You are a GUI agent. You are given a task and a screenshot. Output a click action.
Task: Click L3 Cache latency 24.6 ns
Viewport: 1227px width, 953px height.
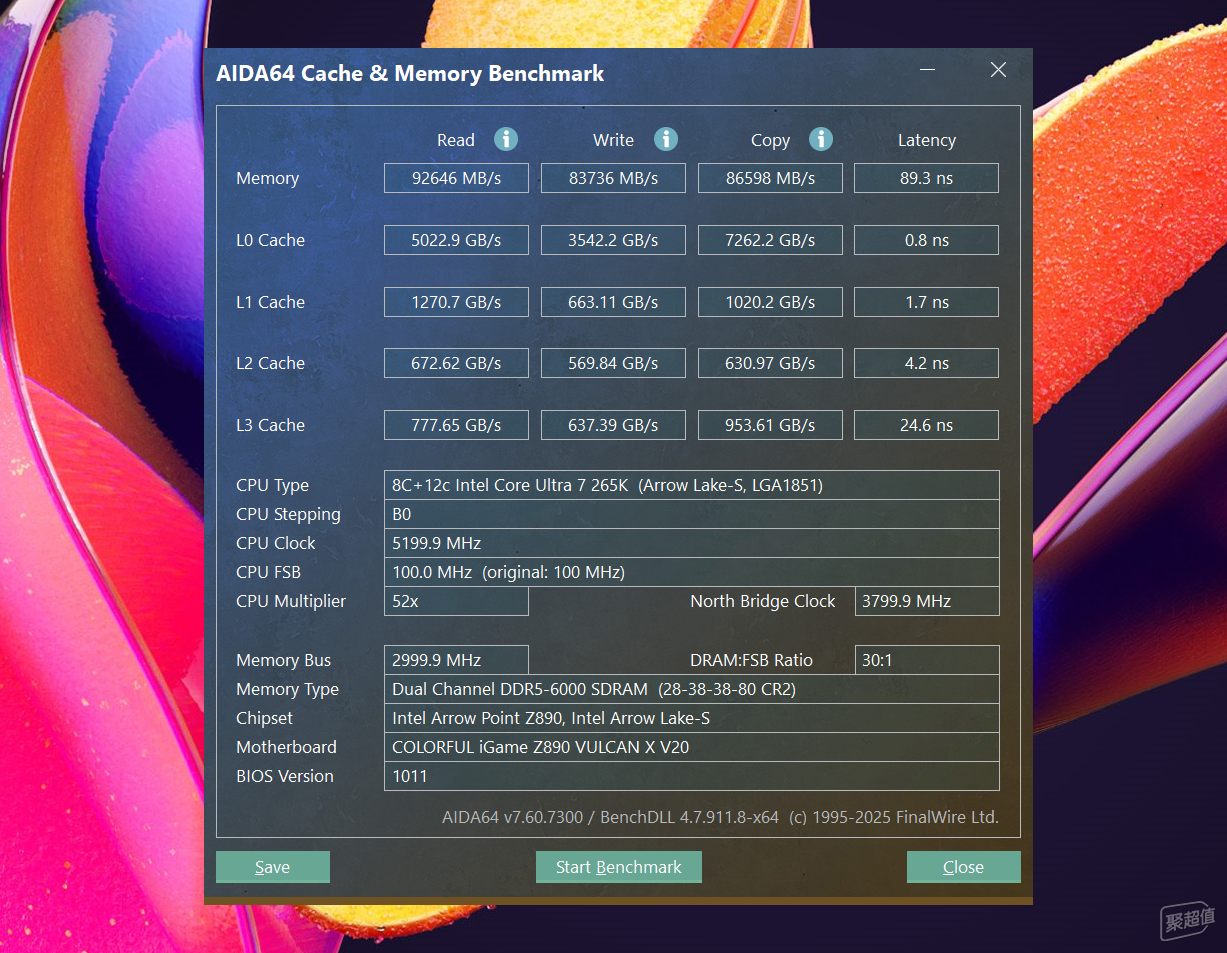927,425
